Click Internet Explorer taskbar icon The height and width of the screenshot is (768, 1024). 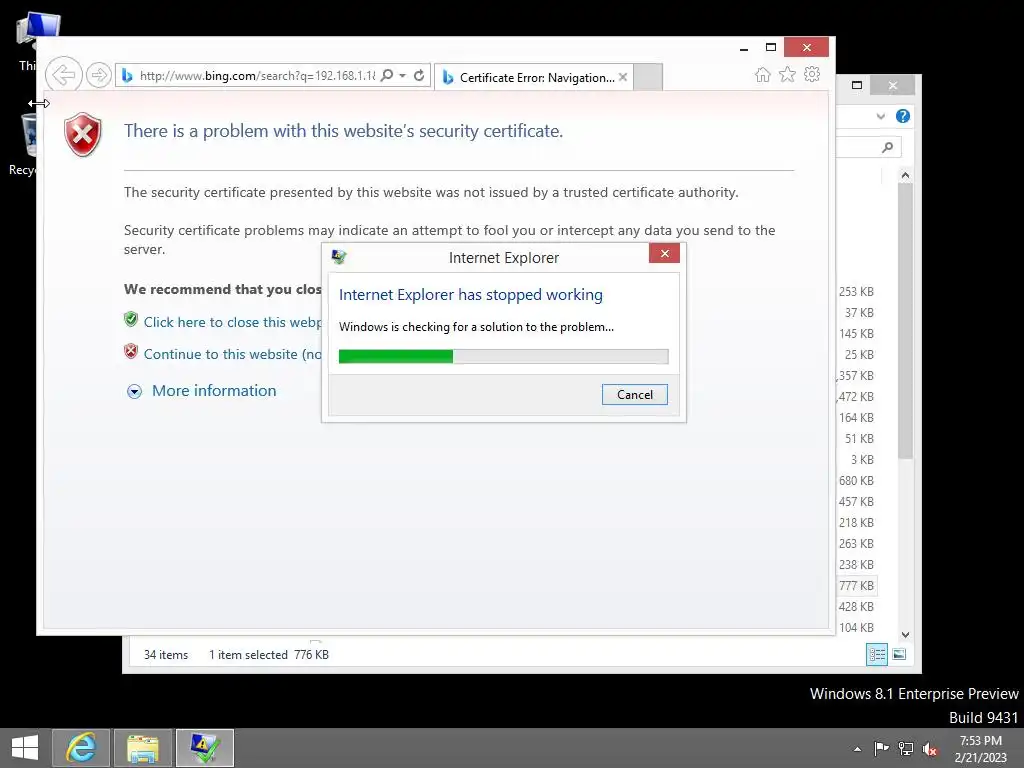tap(81, 748)
